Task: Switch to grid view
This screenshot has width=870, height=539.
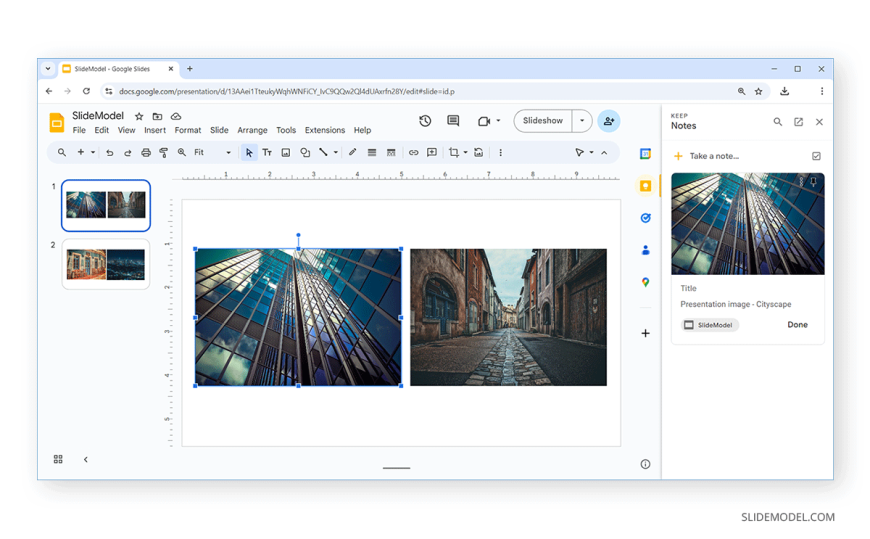Action: [58, 459]
